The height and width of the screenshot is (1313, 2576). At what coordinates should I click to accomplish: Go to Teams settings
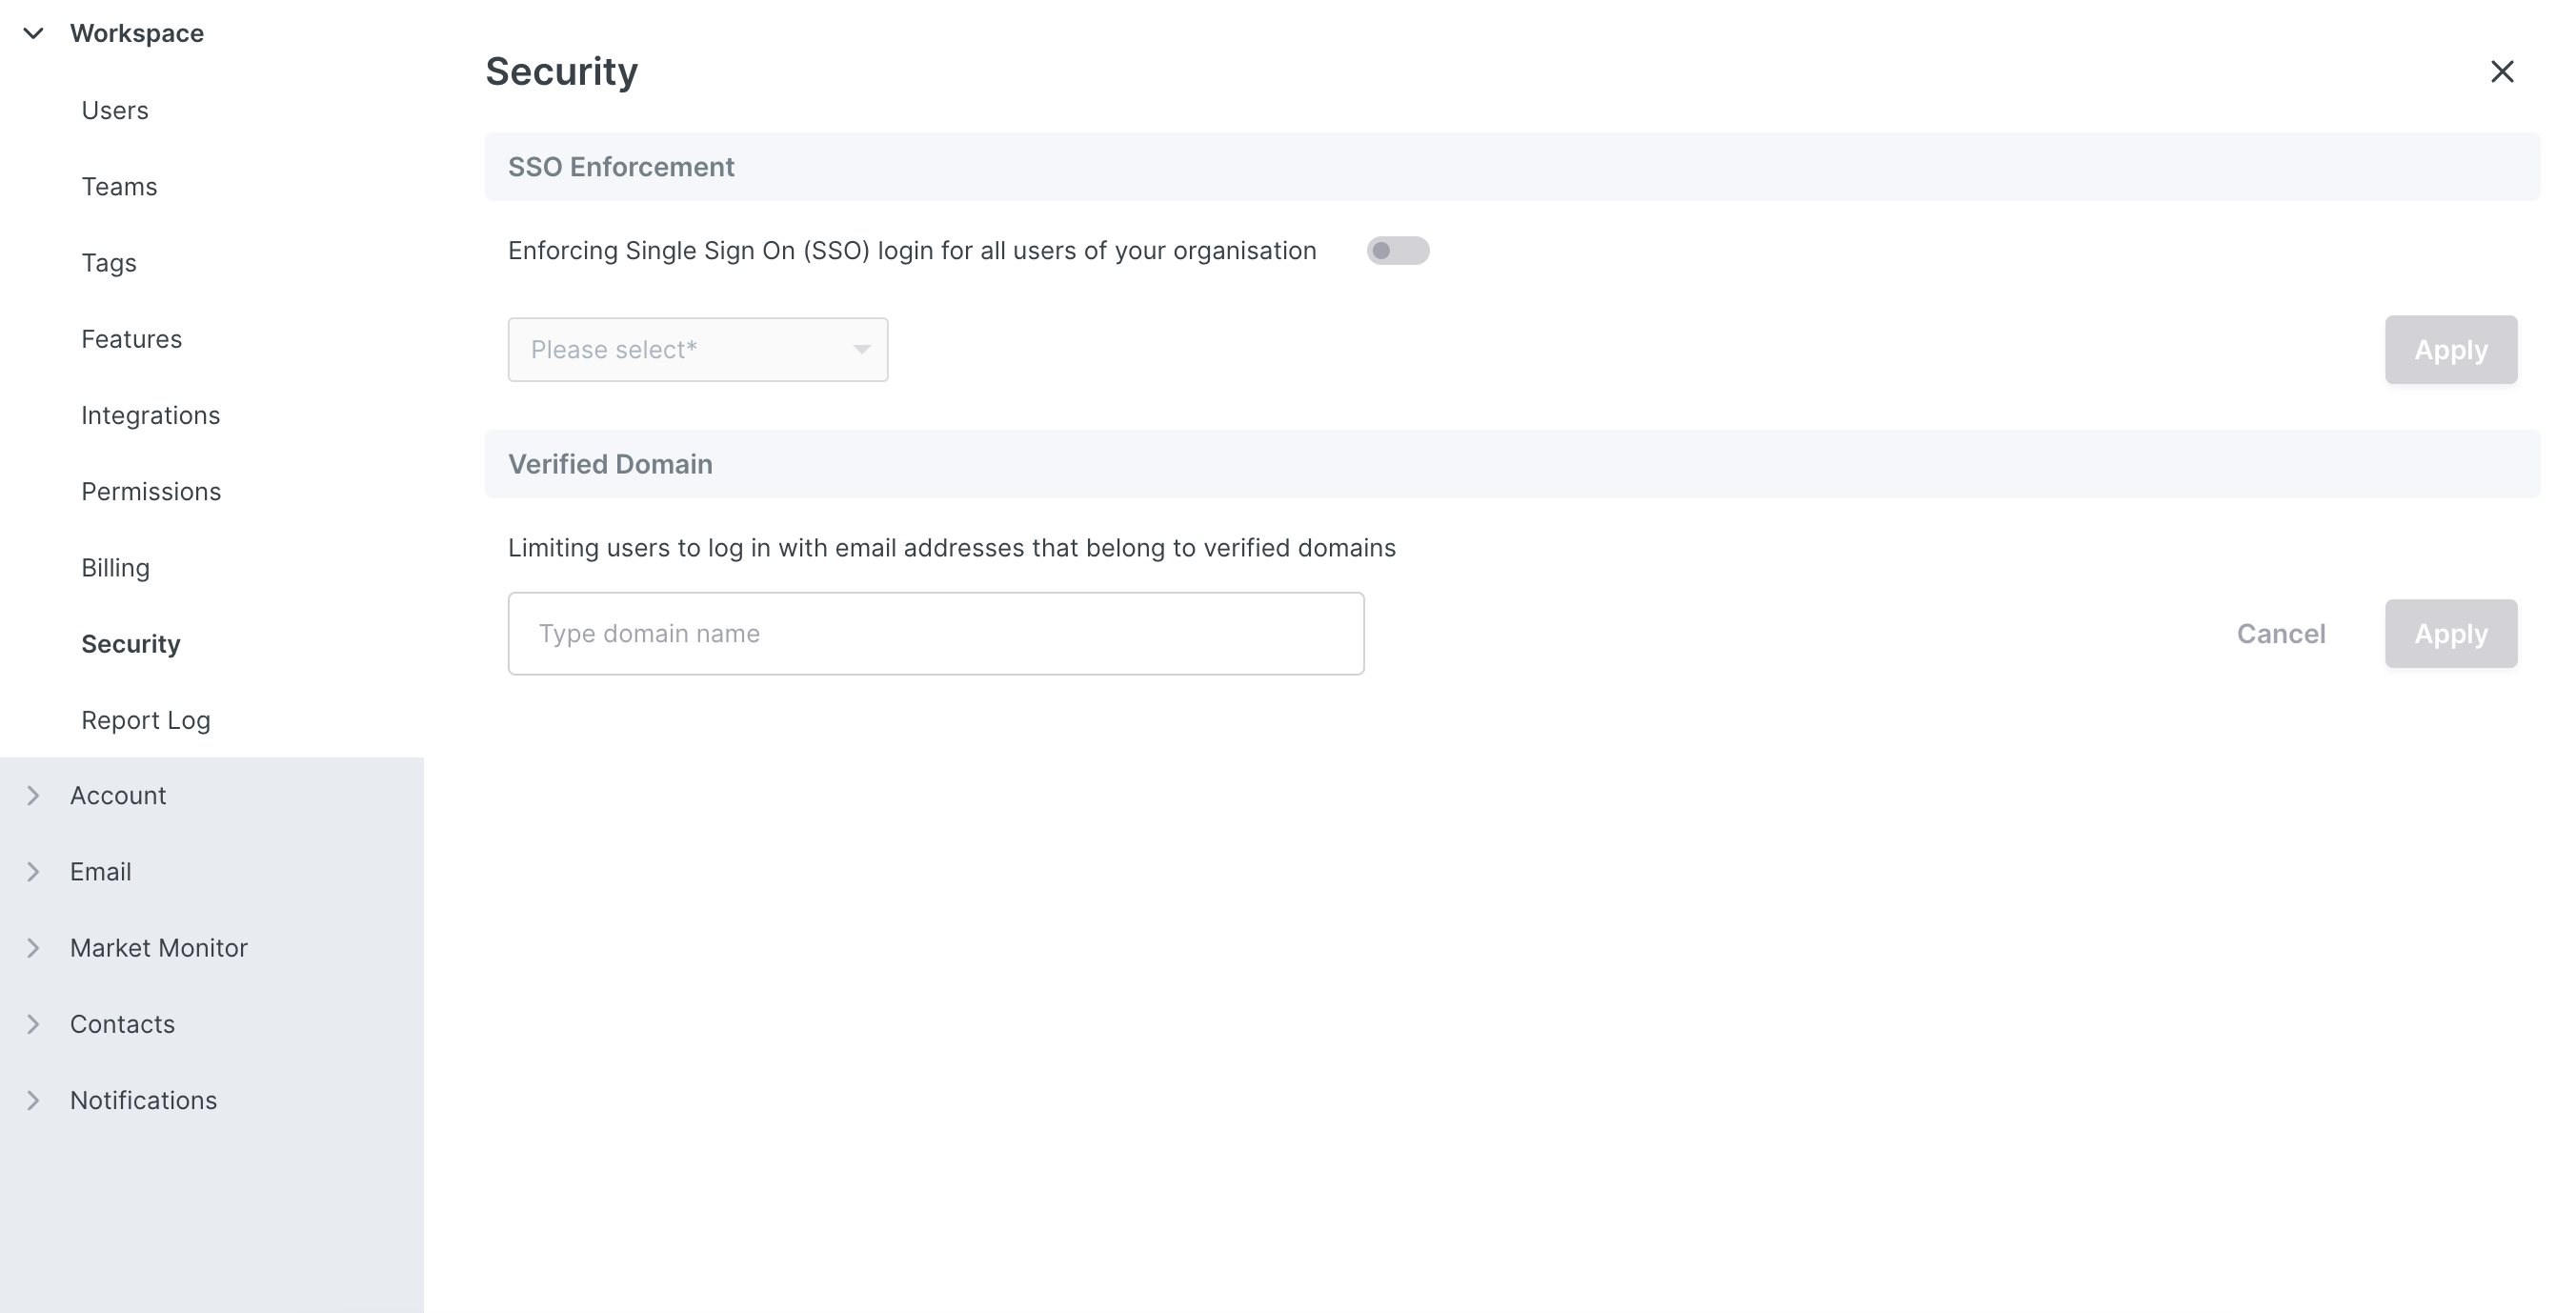point(119,187)
